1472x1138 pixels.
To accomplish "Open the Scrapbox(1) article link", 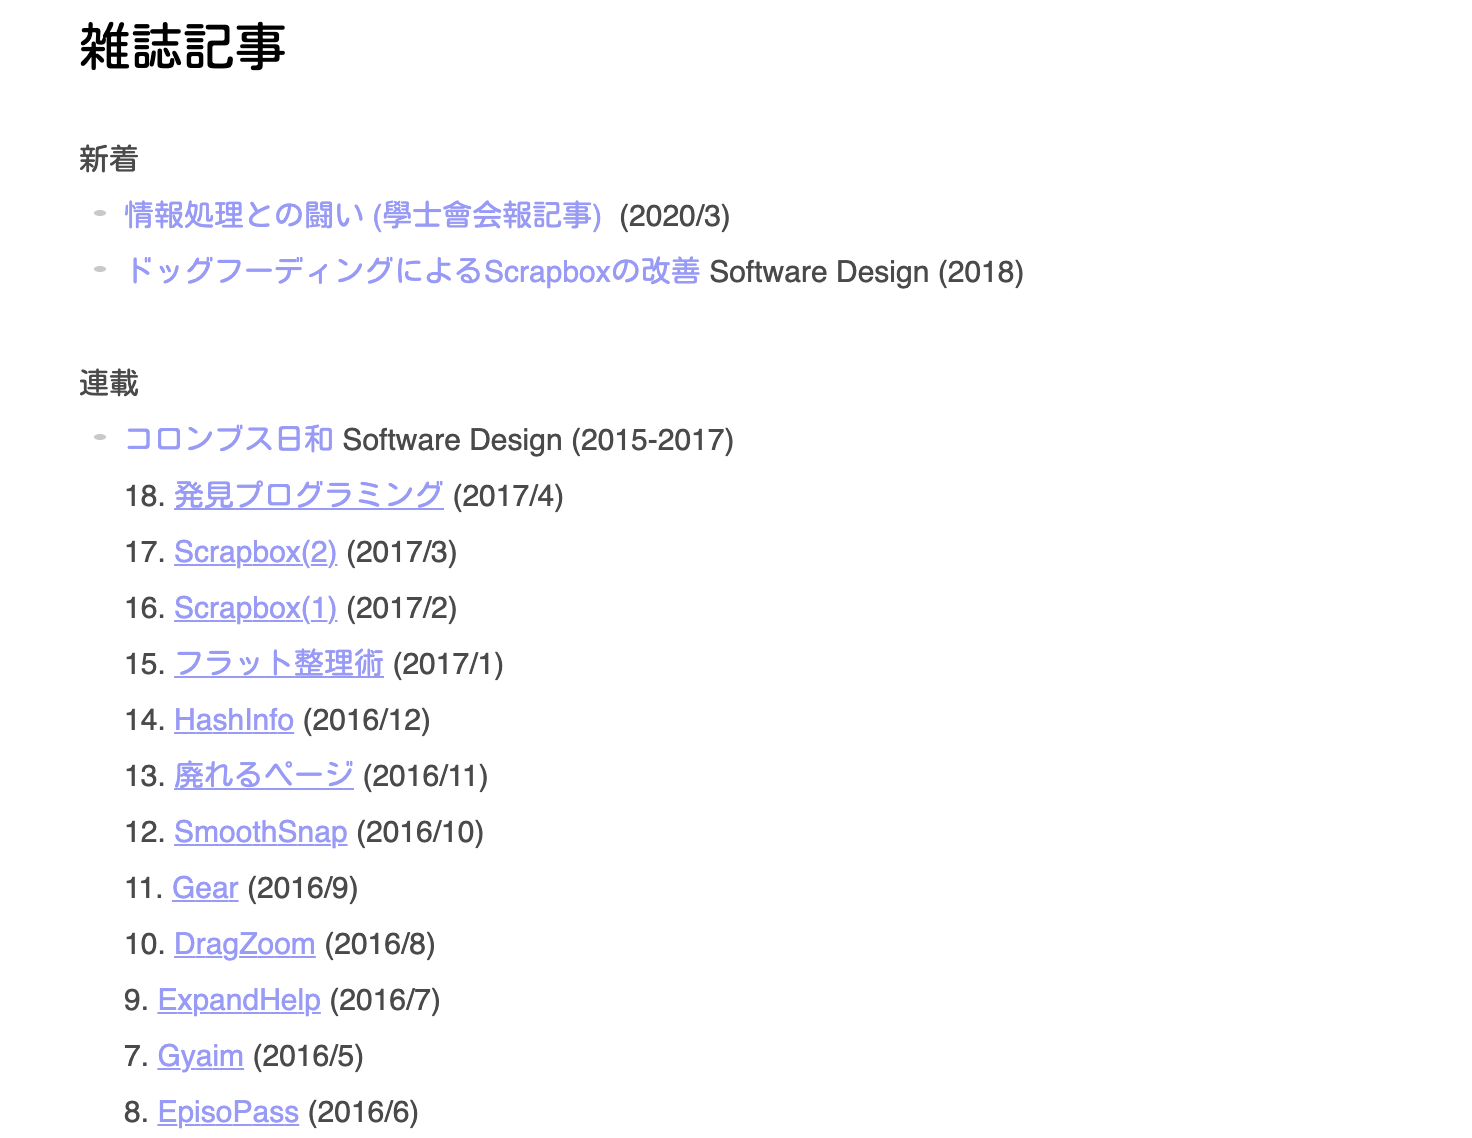I will (x=255, y=608).
